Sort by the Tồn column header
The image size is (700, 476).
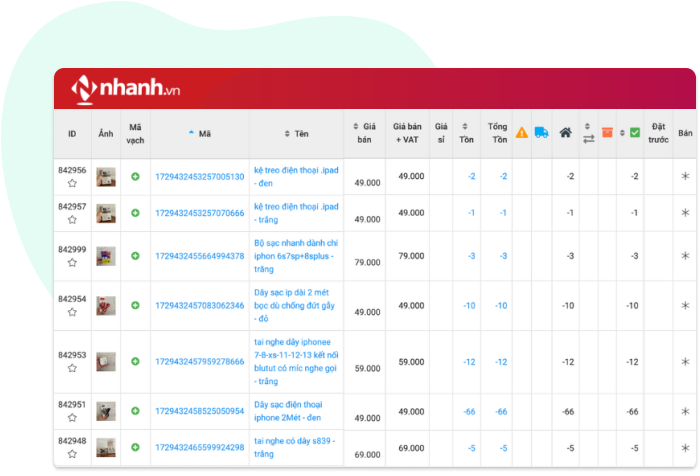click(465, 132)
